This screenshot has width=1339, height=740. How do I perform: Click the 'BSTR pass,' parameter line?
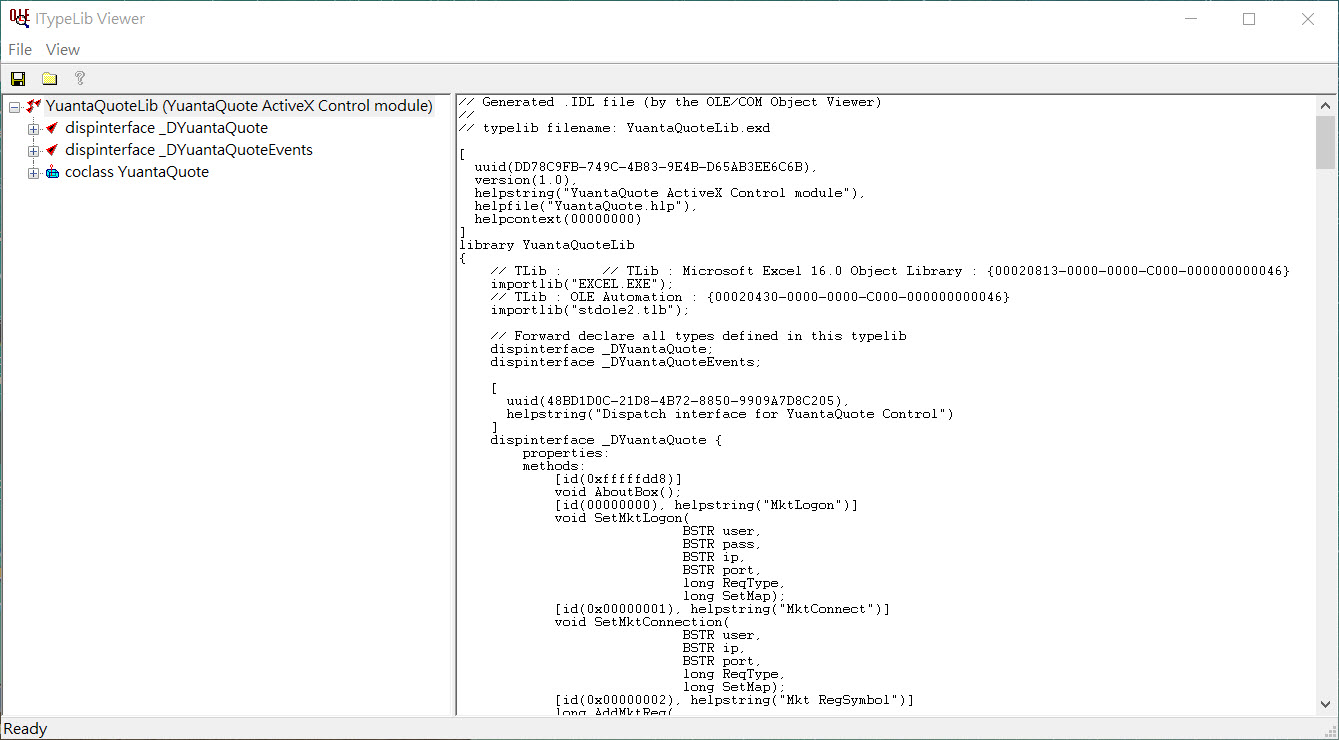[x=722, y=544]
